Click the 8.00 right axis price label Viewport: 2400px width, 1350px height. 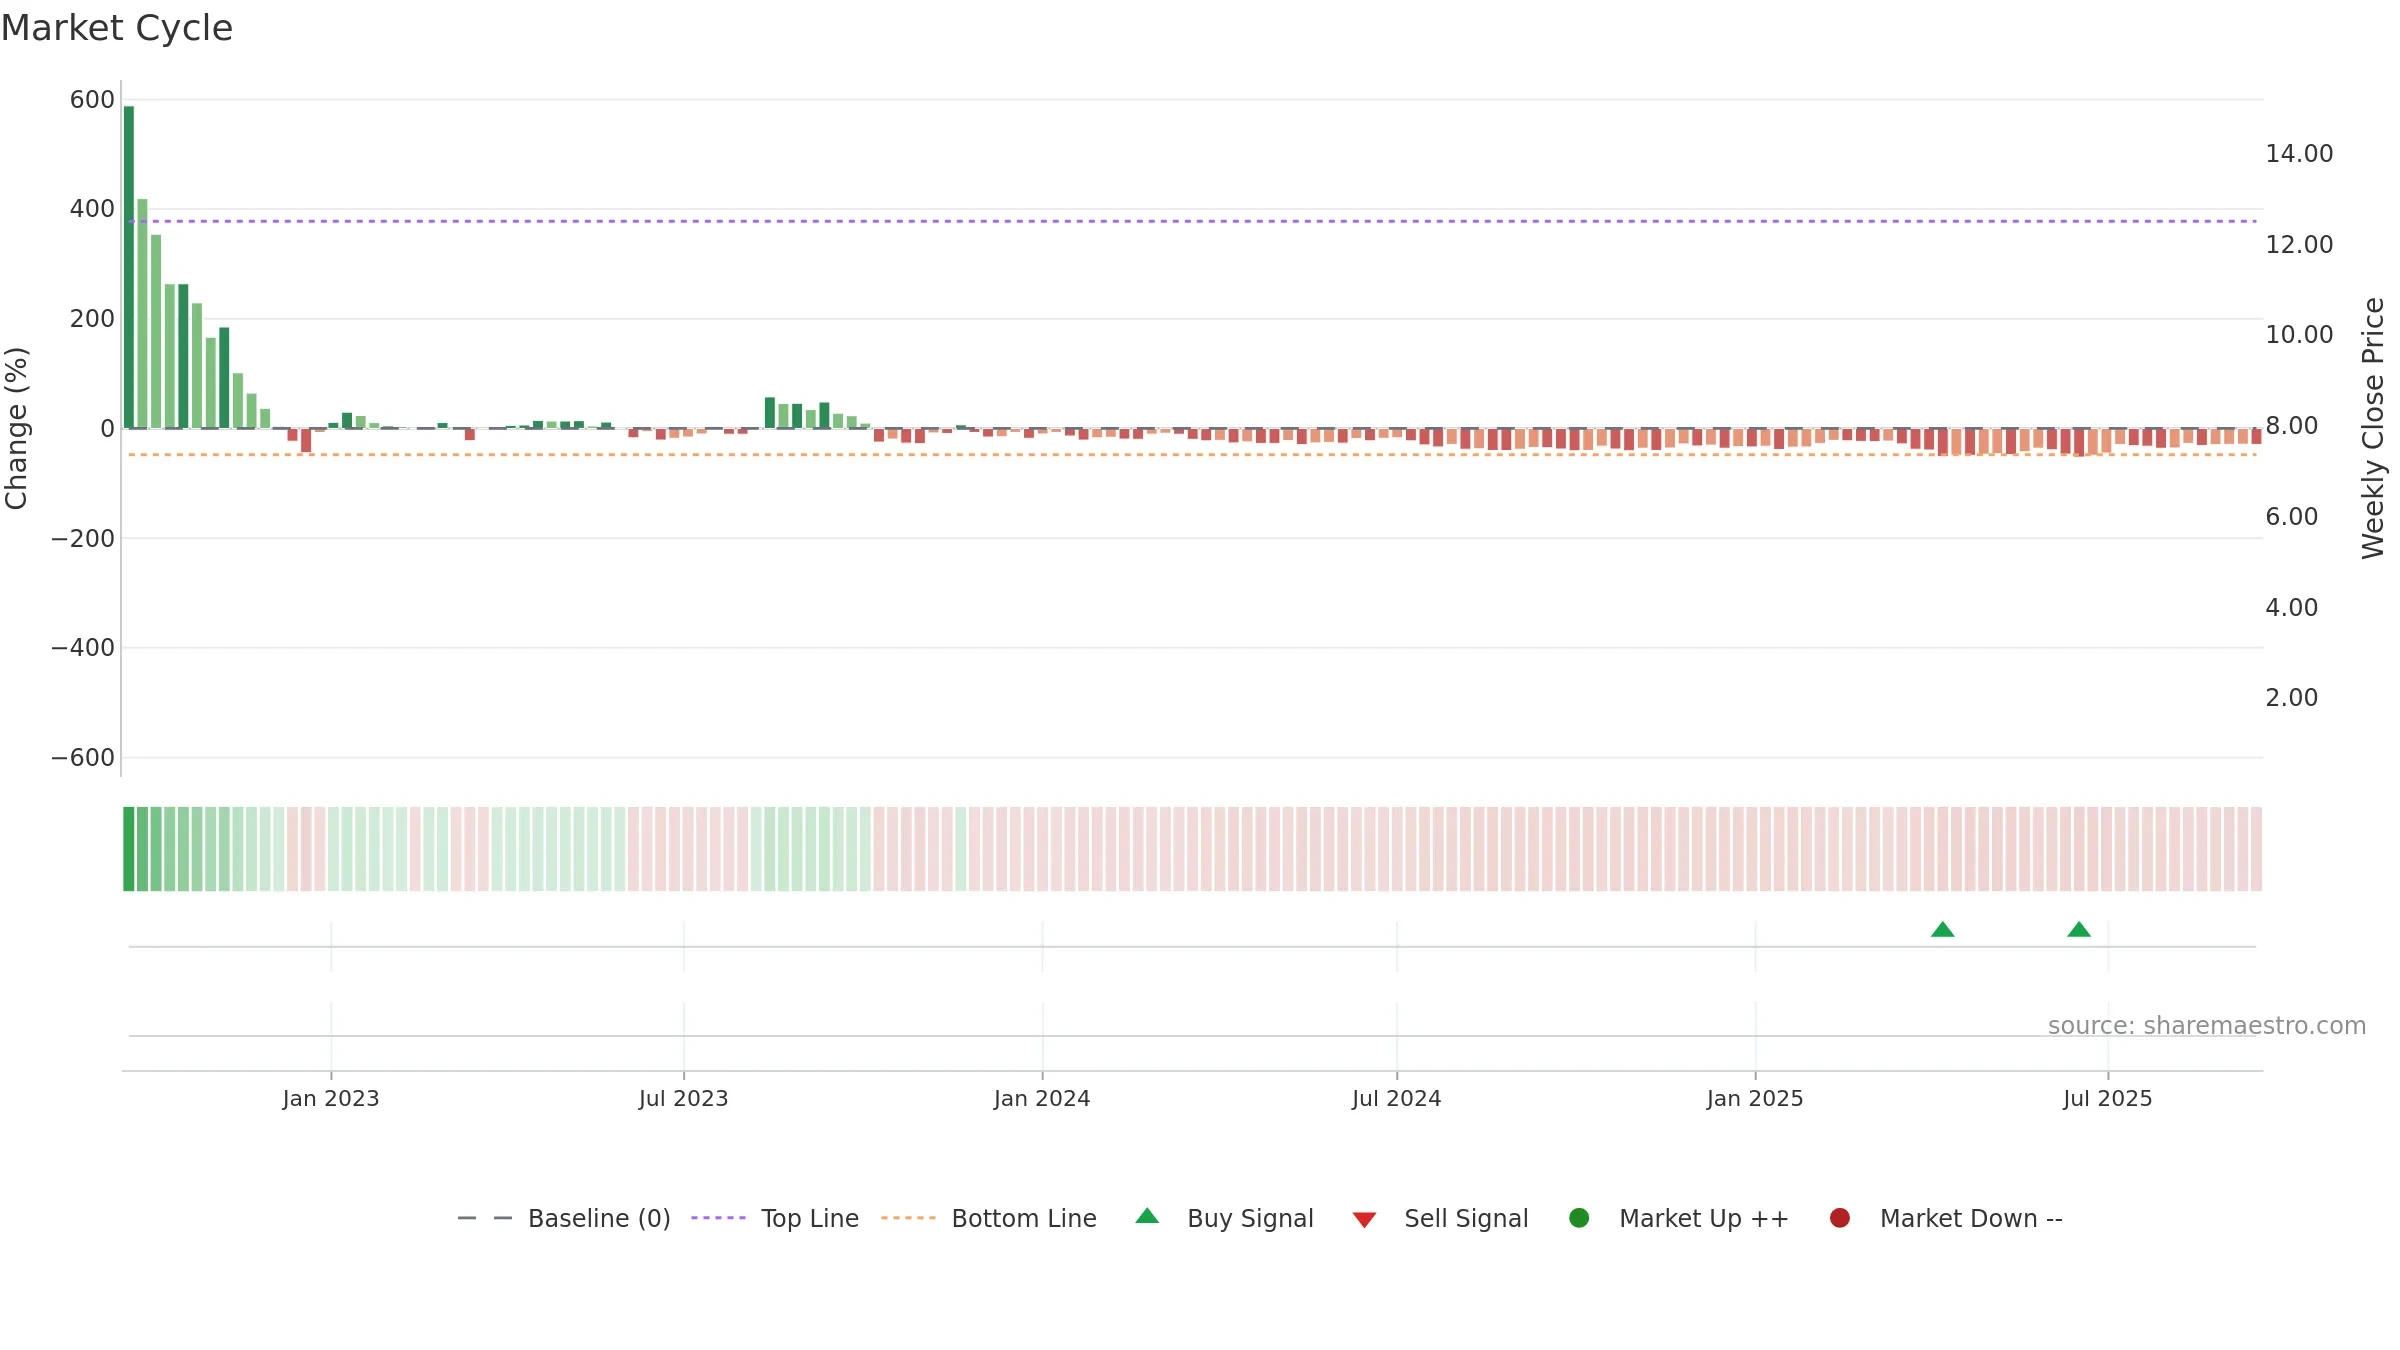[x=2292, y=426]
